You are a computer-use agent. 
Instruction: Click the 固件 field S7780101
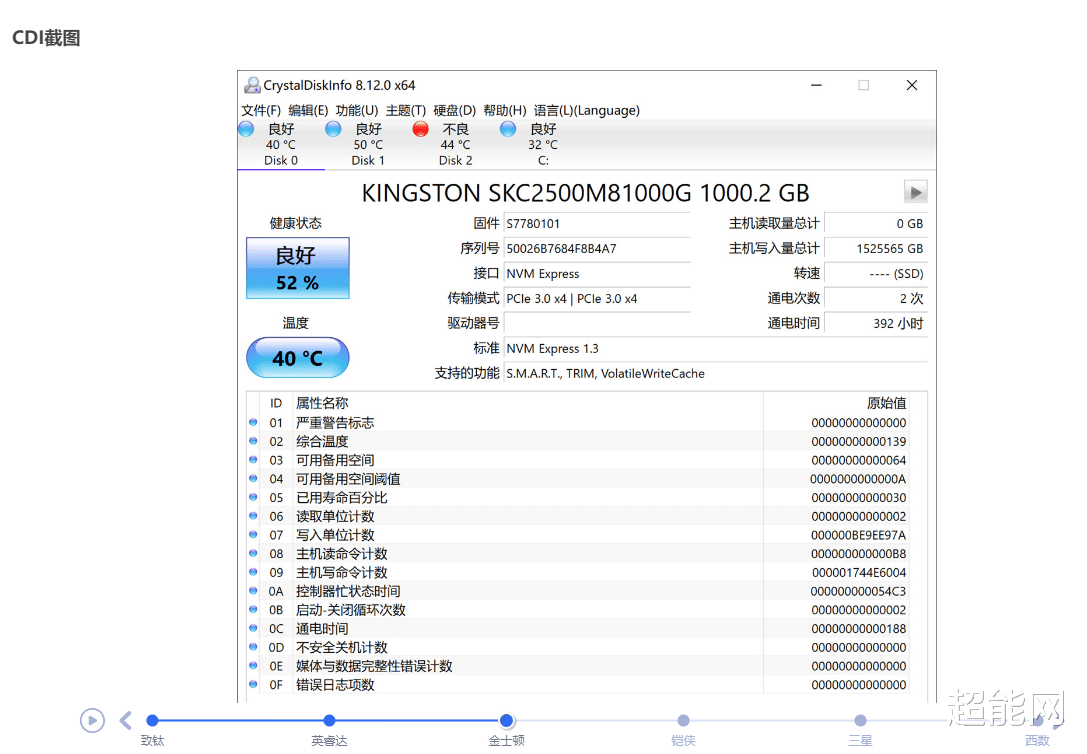(x=597, y=224)
